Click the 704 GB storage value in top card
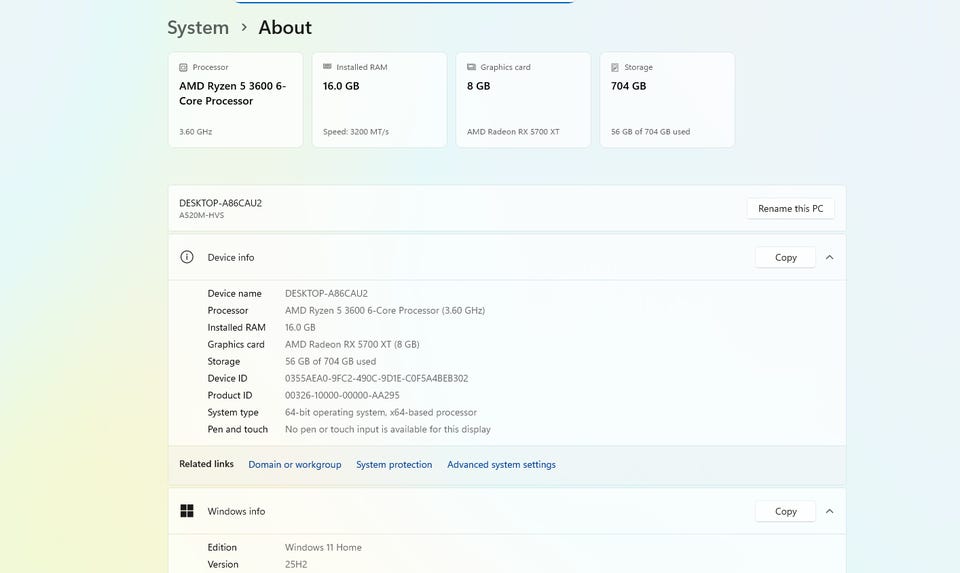The height and width of the screenshot is (573, 960). tap(629, 86)
